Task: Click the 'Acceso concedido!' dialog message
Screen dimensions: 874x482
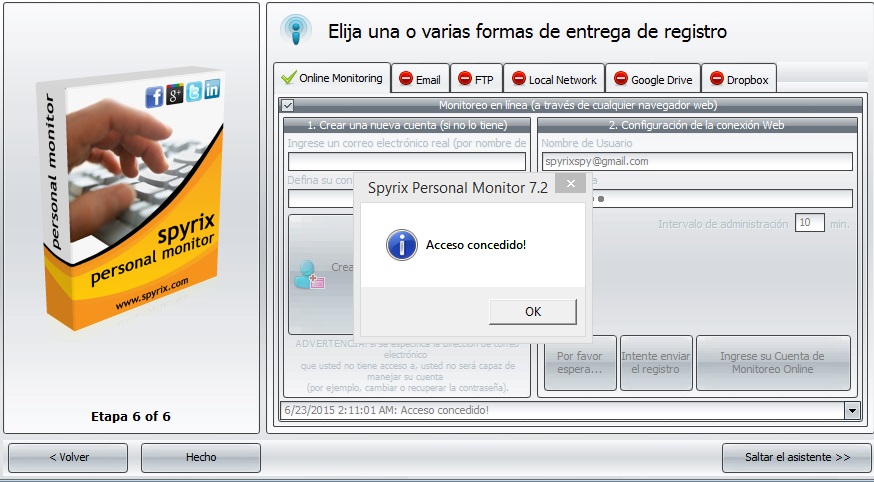Action: tap(476, 245)
